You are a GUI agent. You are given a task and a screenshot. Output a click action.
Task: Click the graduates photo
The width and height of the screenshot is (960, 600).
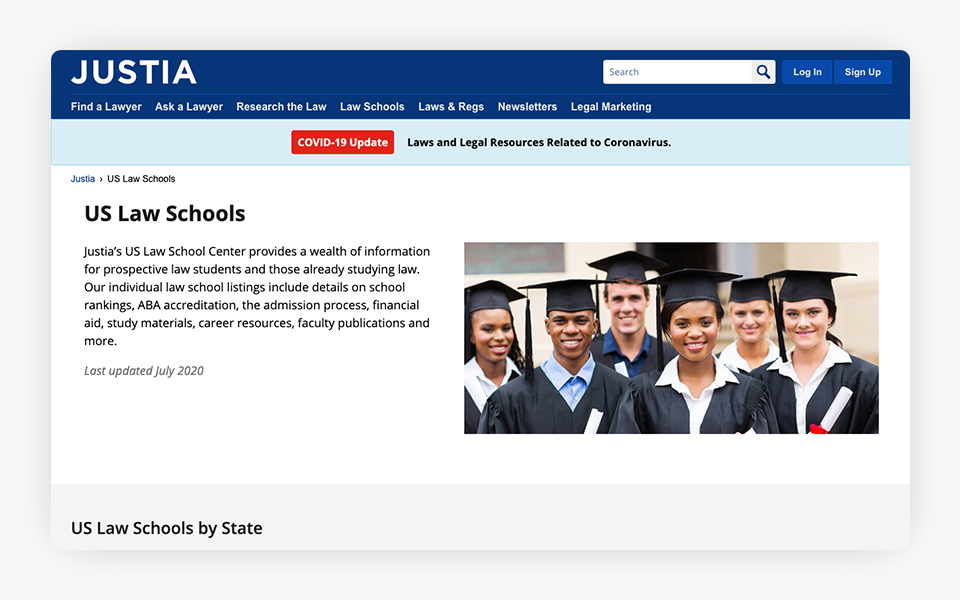671,338
